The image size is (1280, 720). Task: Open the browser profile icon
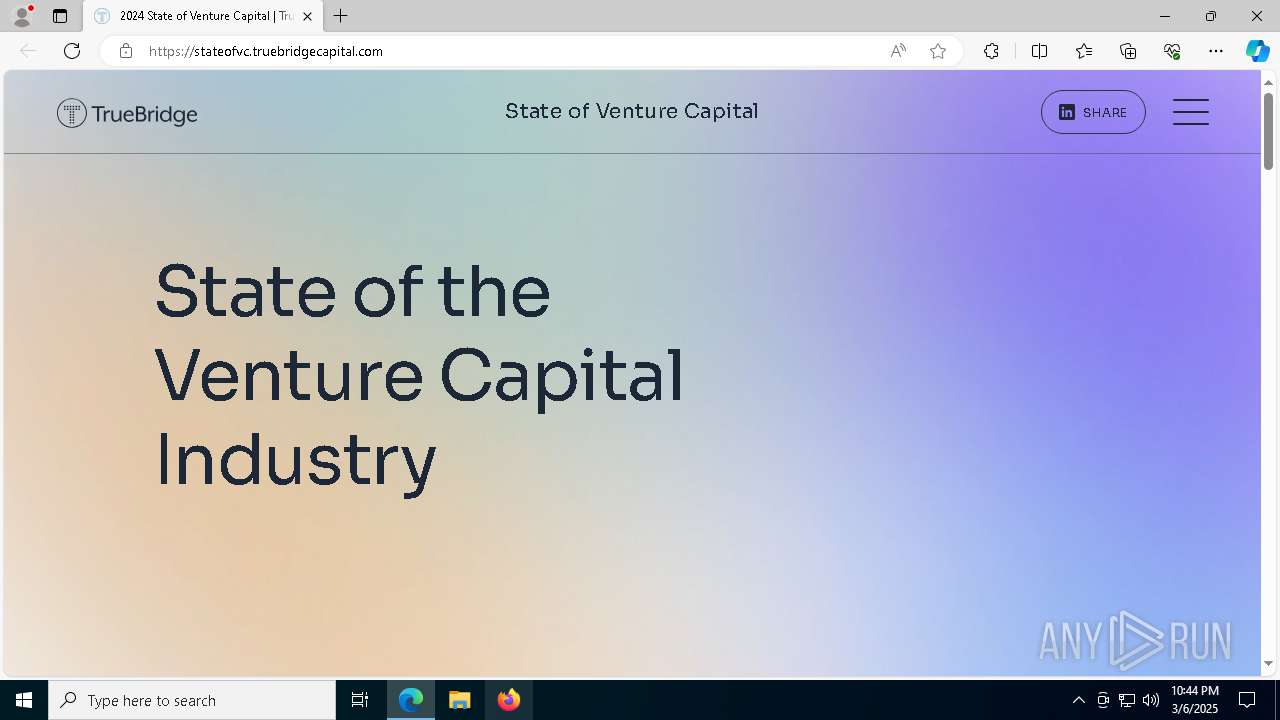(22, 16)
